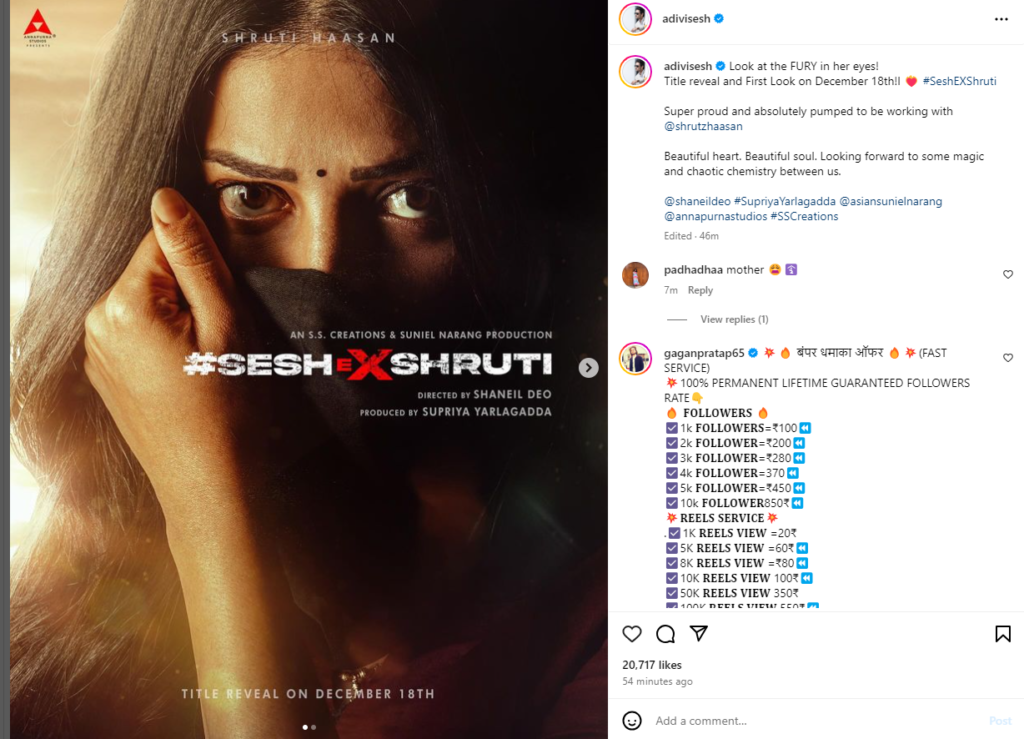
Task: Submit comment with the Post button
Action: [x=1000, y=721]
